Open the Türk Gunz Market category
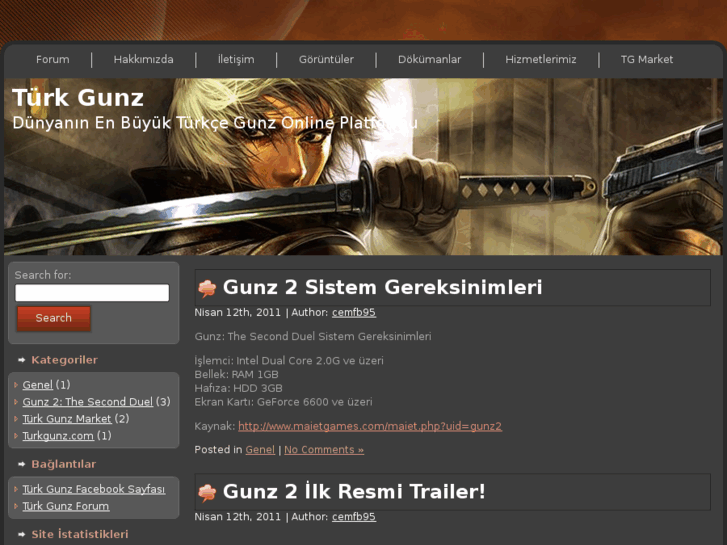Image resolution: width=727 pixels, height=545 pixels. 67,419
